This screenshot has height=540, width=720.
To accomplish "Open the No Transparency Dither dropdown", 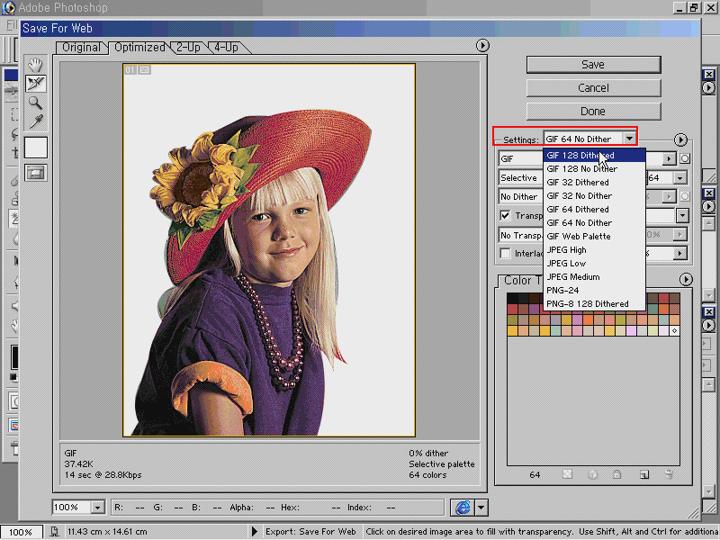I will pyautogui.click(x=521, y=235).
